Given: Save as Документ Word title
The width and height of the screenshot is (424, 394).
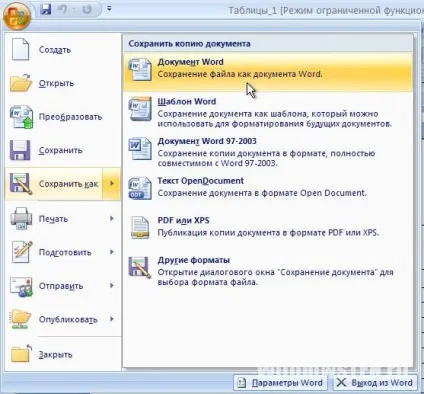Looking at the screenshot, I should pos(190,62).
